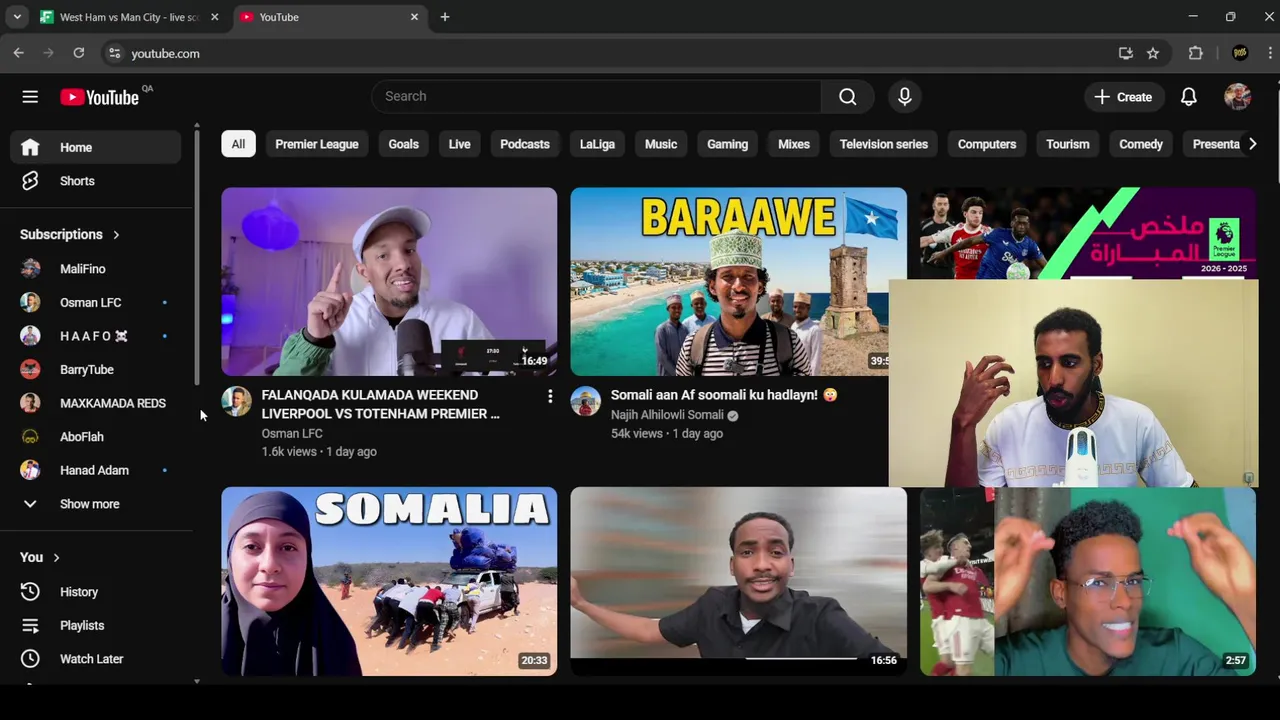Screen dimensions: 1280x720
Task: Go back in the browser
Action: coord(19,53)
